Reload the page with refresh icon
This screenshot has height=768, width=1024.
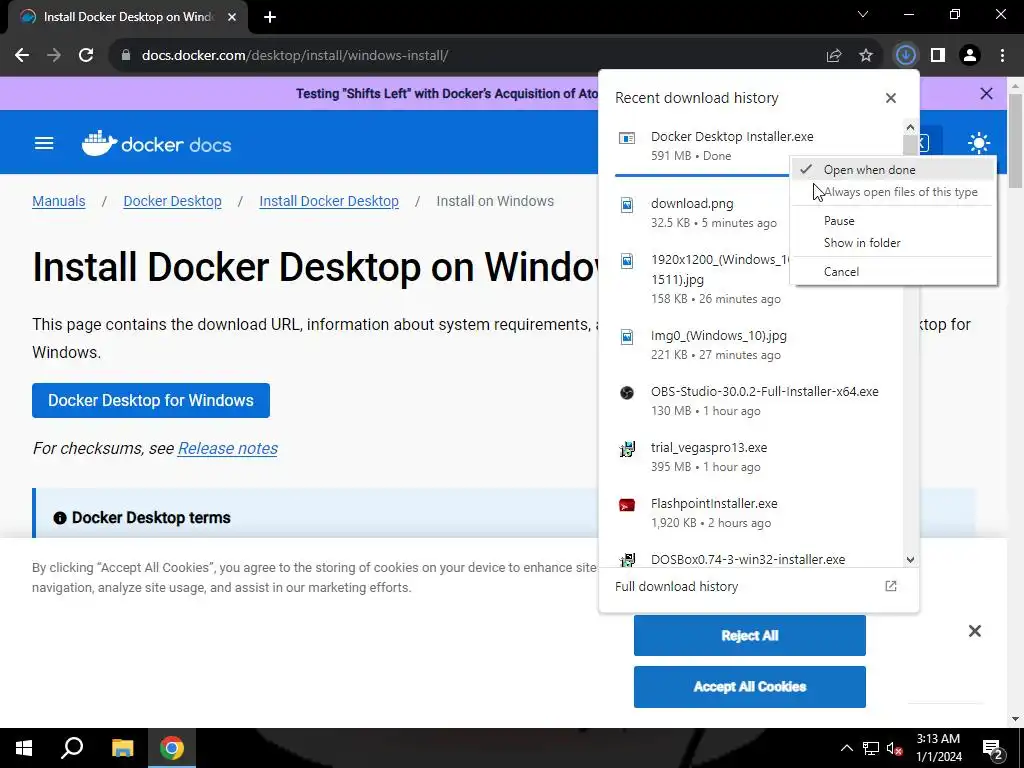click(86, 56)
